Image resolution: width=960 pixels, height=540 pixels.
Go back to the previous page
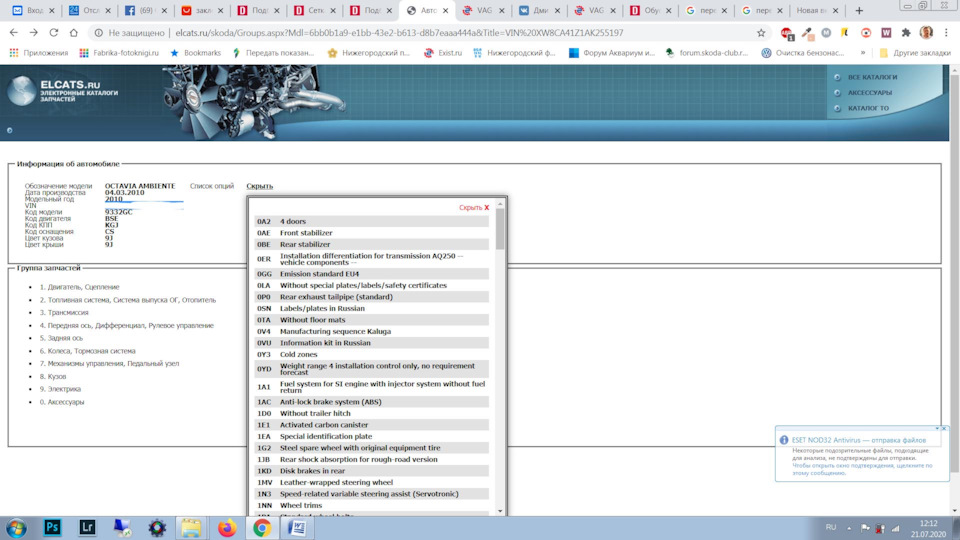[x=13, y=32]
